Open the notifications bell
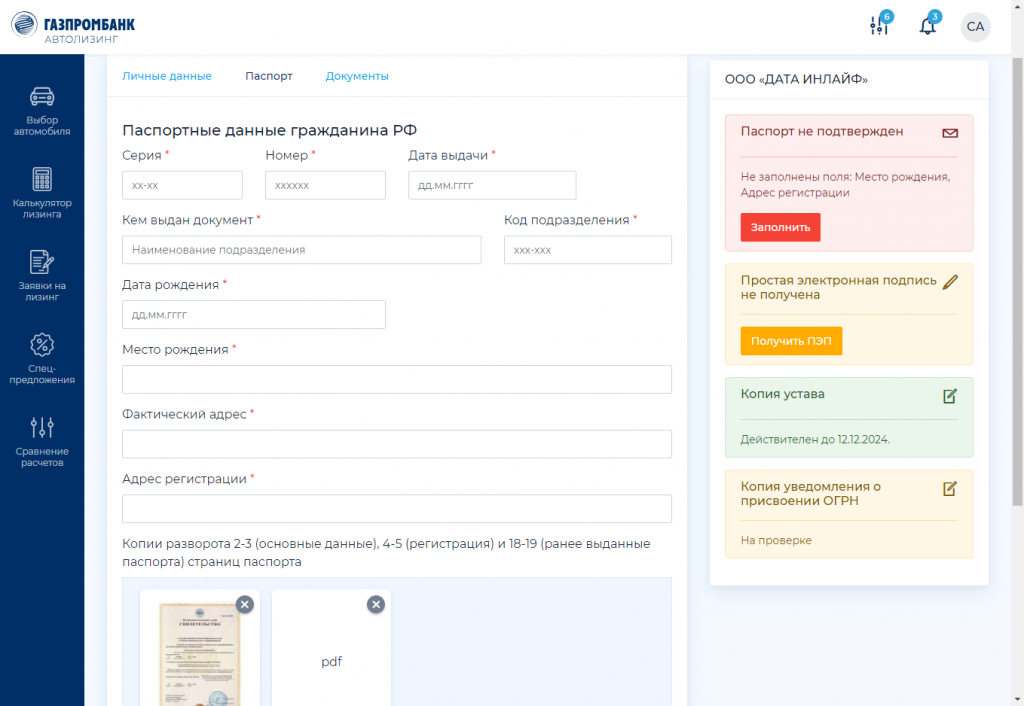The height and width of the screenshot is (706, 1024). [x=927, y=26]
